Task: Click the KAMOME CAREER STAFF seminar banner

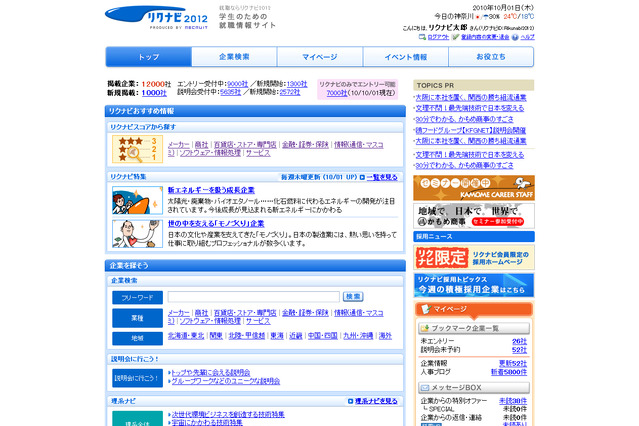Action: 474,188
